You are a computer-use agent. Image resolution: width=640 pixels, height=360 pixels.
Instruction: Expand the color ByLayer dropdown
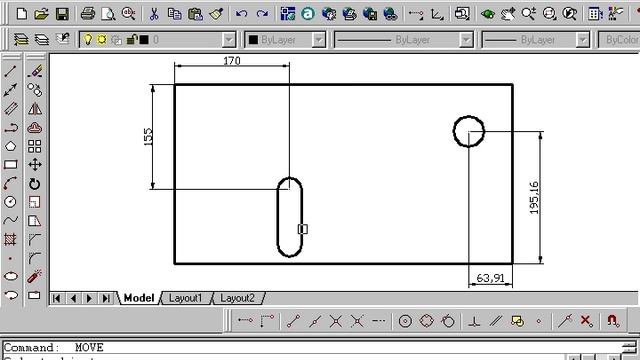coord(318,40)
